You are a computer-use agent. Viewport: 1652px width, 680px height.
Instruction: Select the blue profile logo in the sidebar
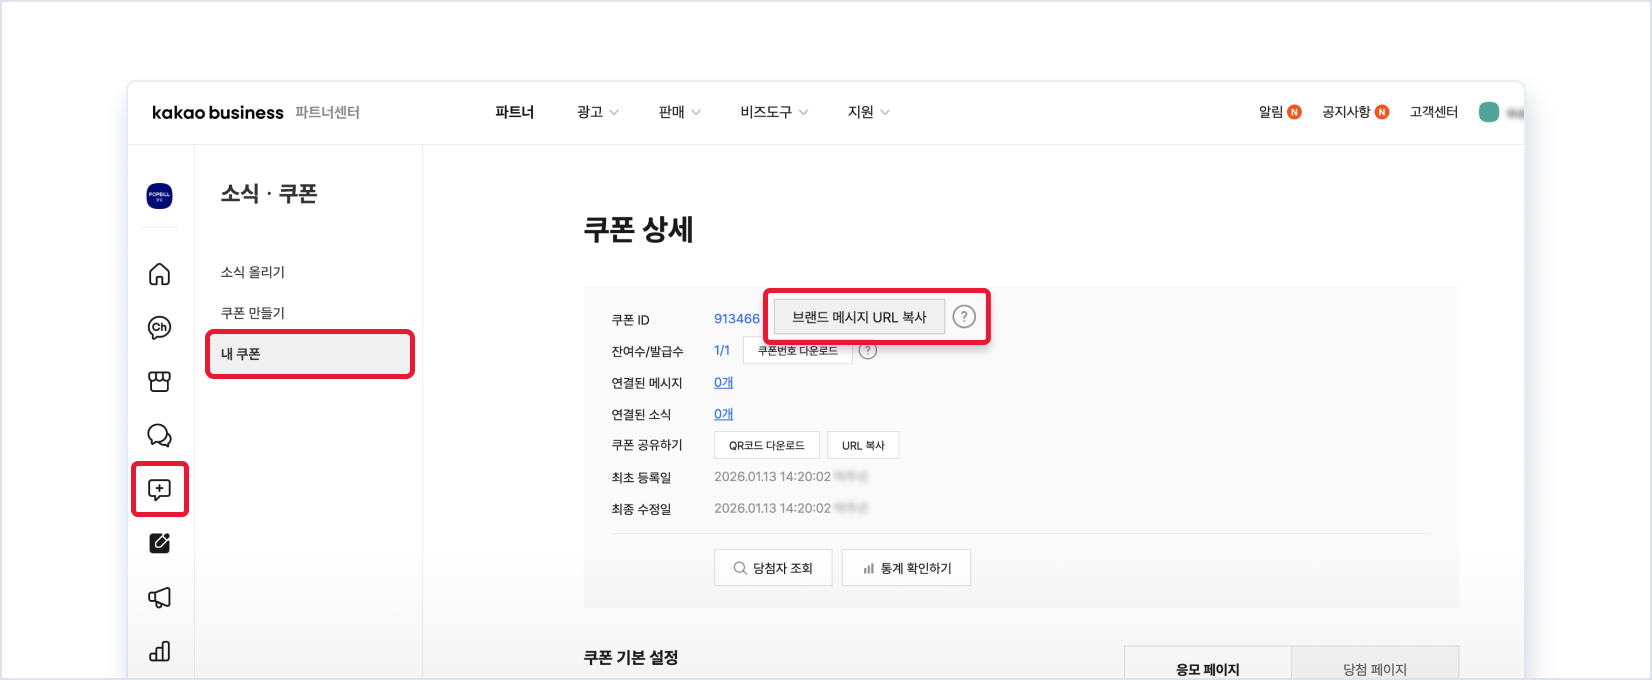point(159,196)
